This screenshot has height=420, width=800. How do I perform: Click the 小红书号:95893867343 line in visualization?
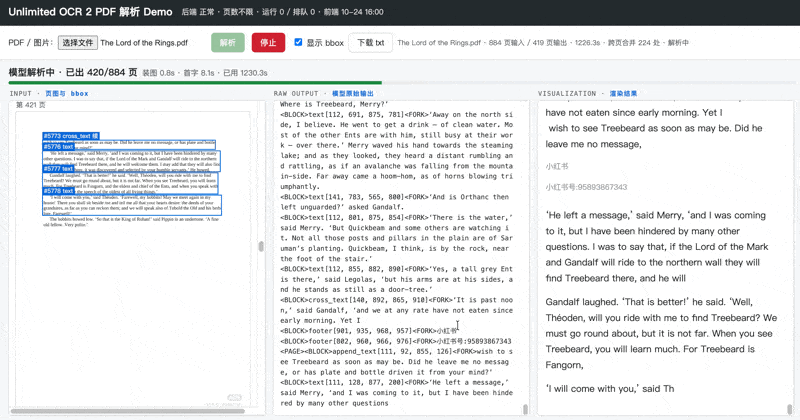click(586, 187)
